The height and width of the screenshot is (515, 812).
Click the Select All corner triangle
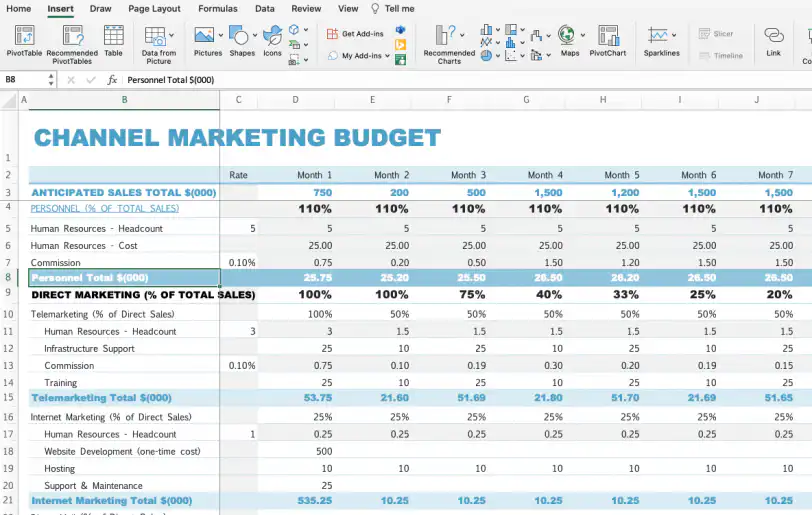pos(9,101)
